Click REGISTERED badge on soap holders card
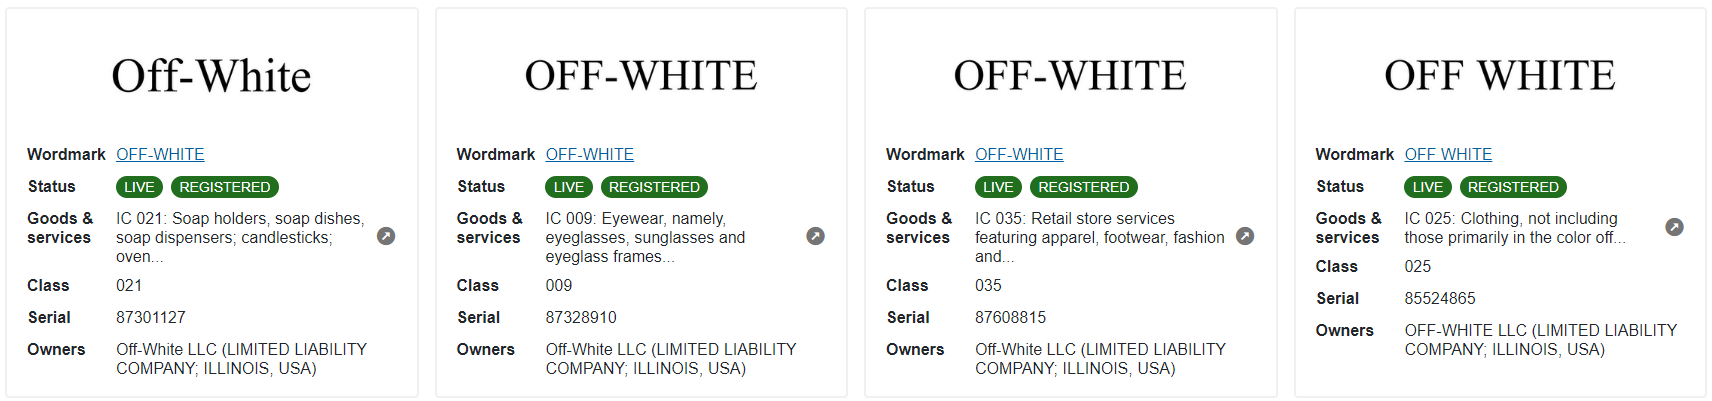The height and width of the screenshot is (401, 1712). point(225,187)
